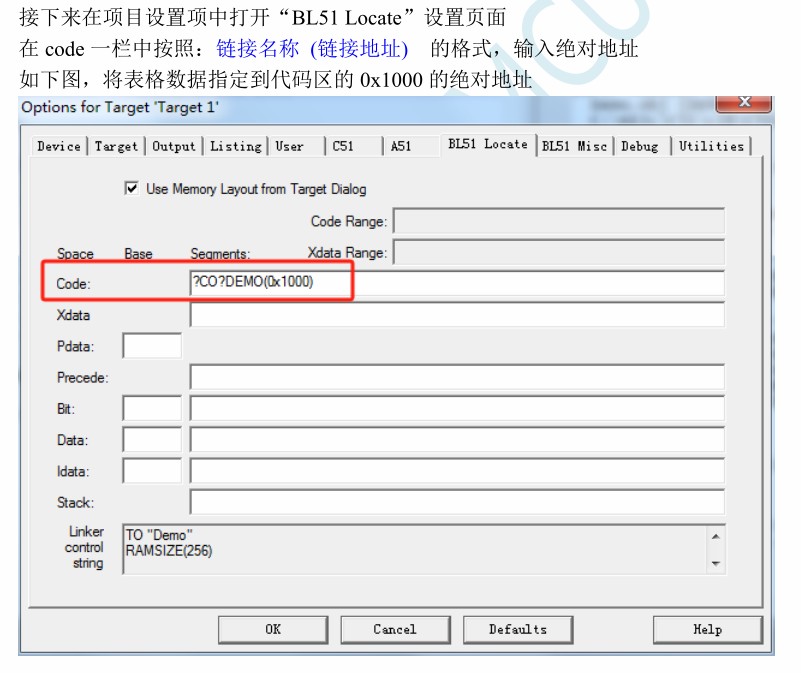Confirm settings with the OK button
Screen dimensions: 801x673
coord(273,630)
